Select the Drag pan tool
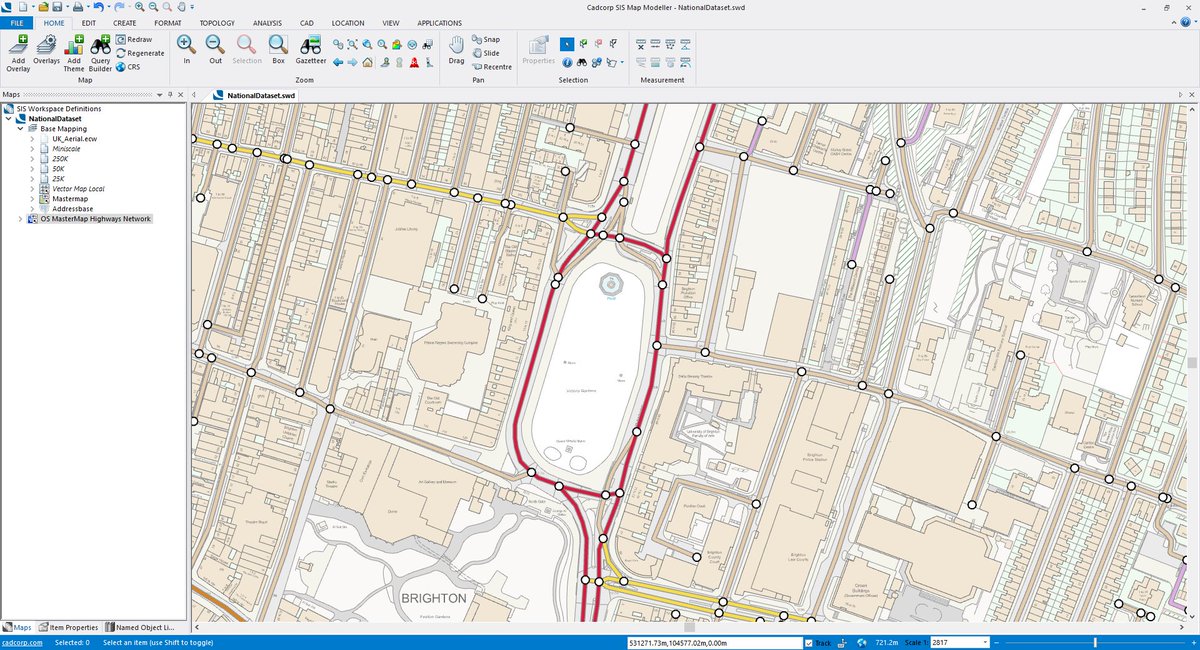1200x650 pixels. point(456,50)
